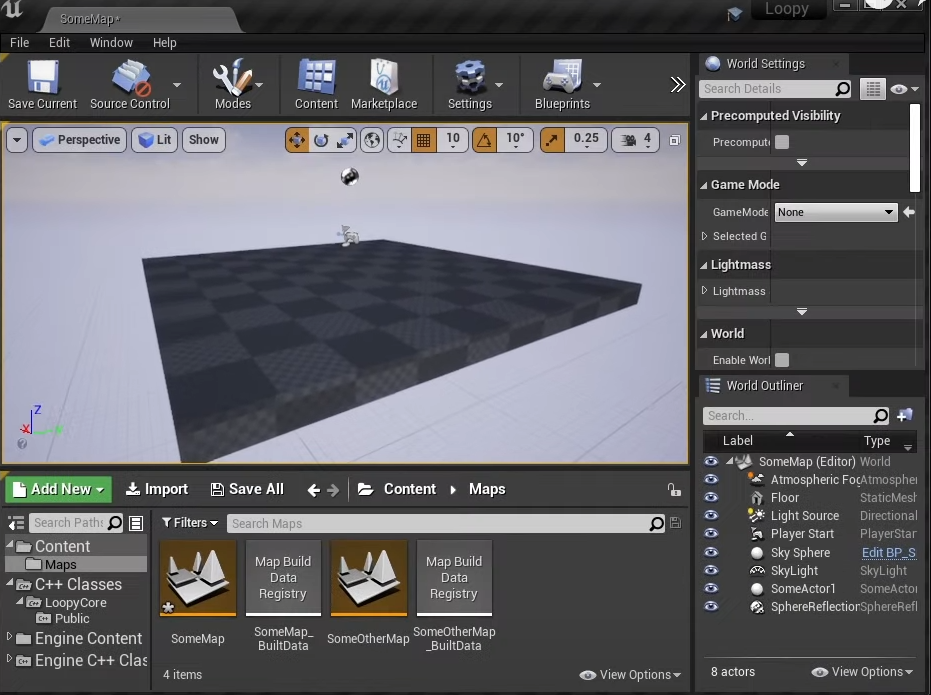Click the Save Current toolbar icon

(42, 84)
